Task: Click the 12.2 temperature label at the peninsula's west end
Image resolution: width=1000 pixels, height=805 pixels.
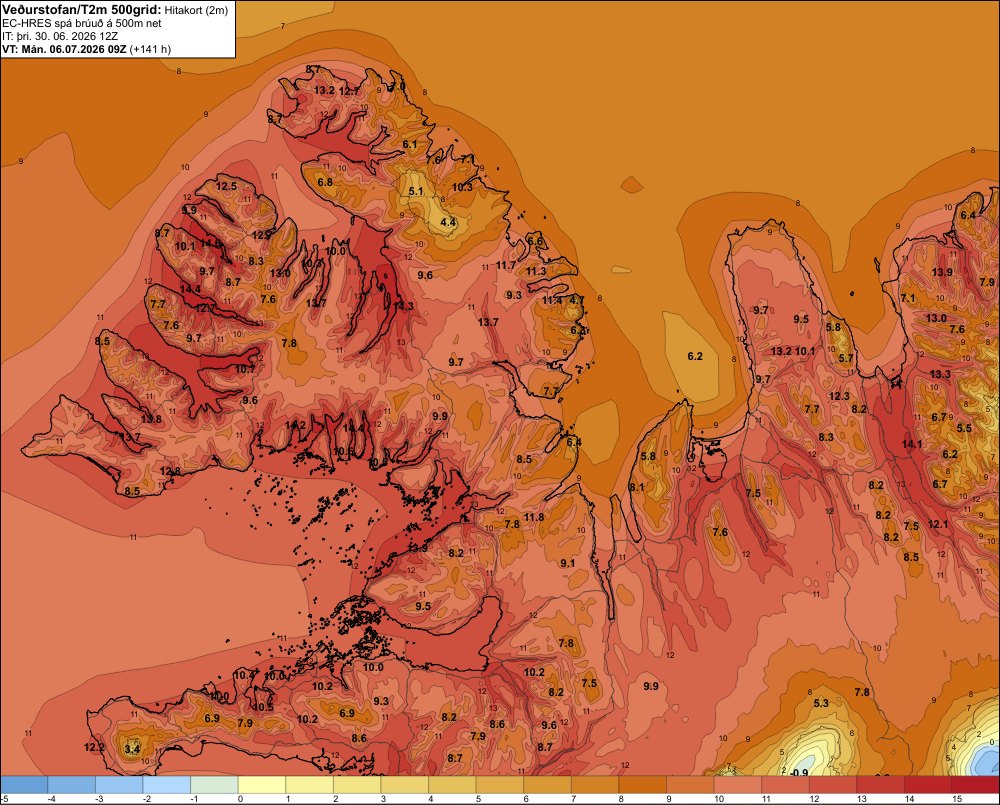Action: [x=94, y=747]
